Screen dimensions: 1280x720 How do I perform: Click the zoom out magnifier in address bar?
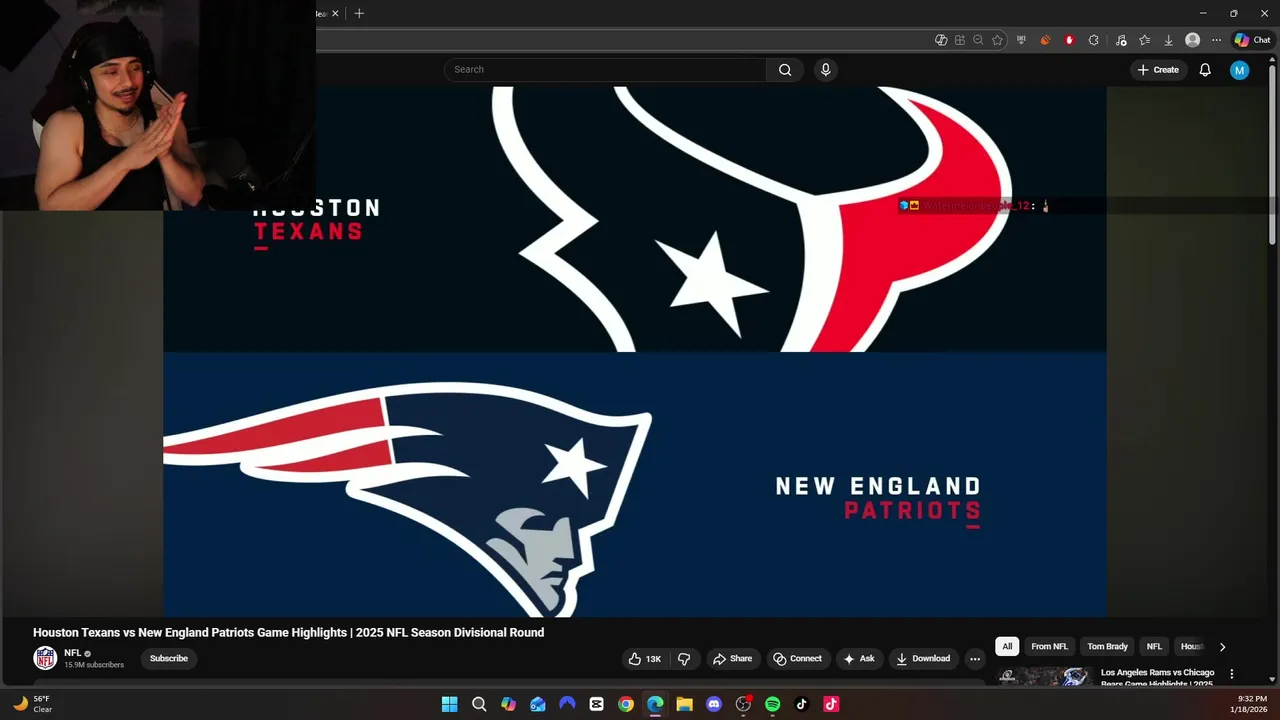pos(978,40)
